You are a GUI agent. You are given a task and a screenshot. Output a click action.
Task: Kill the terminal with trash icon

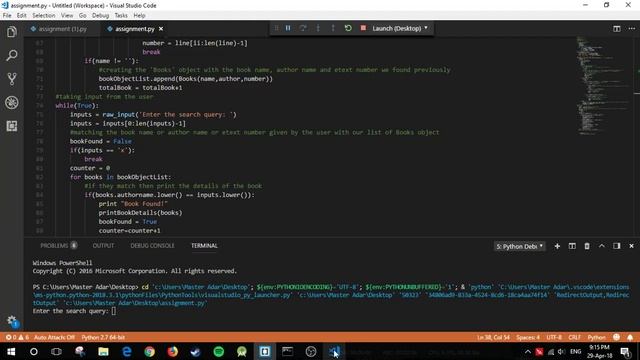click(587, 246)
